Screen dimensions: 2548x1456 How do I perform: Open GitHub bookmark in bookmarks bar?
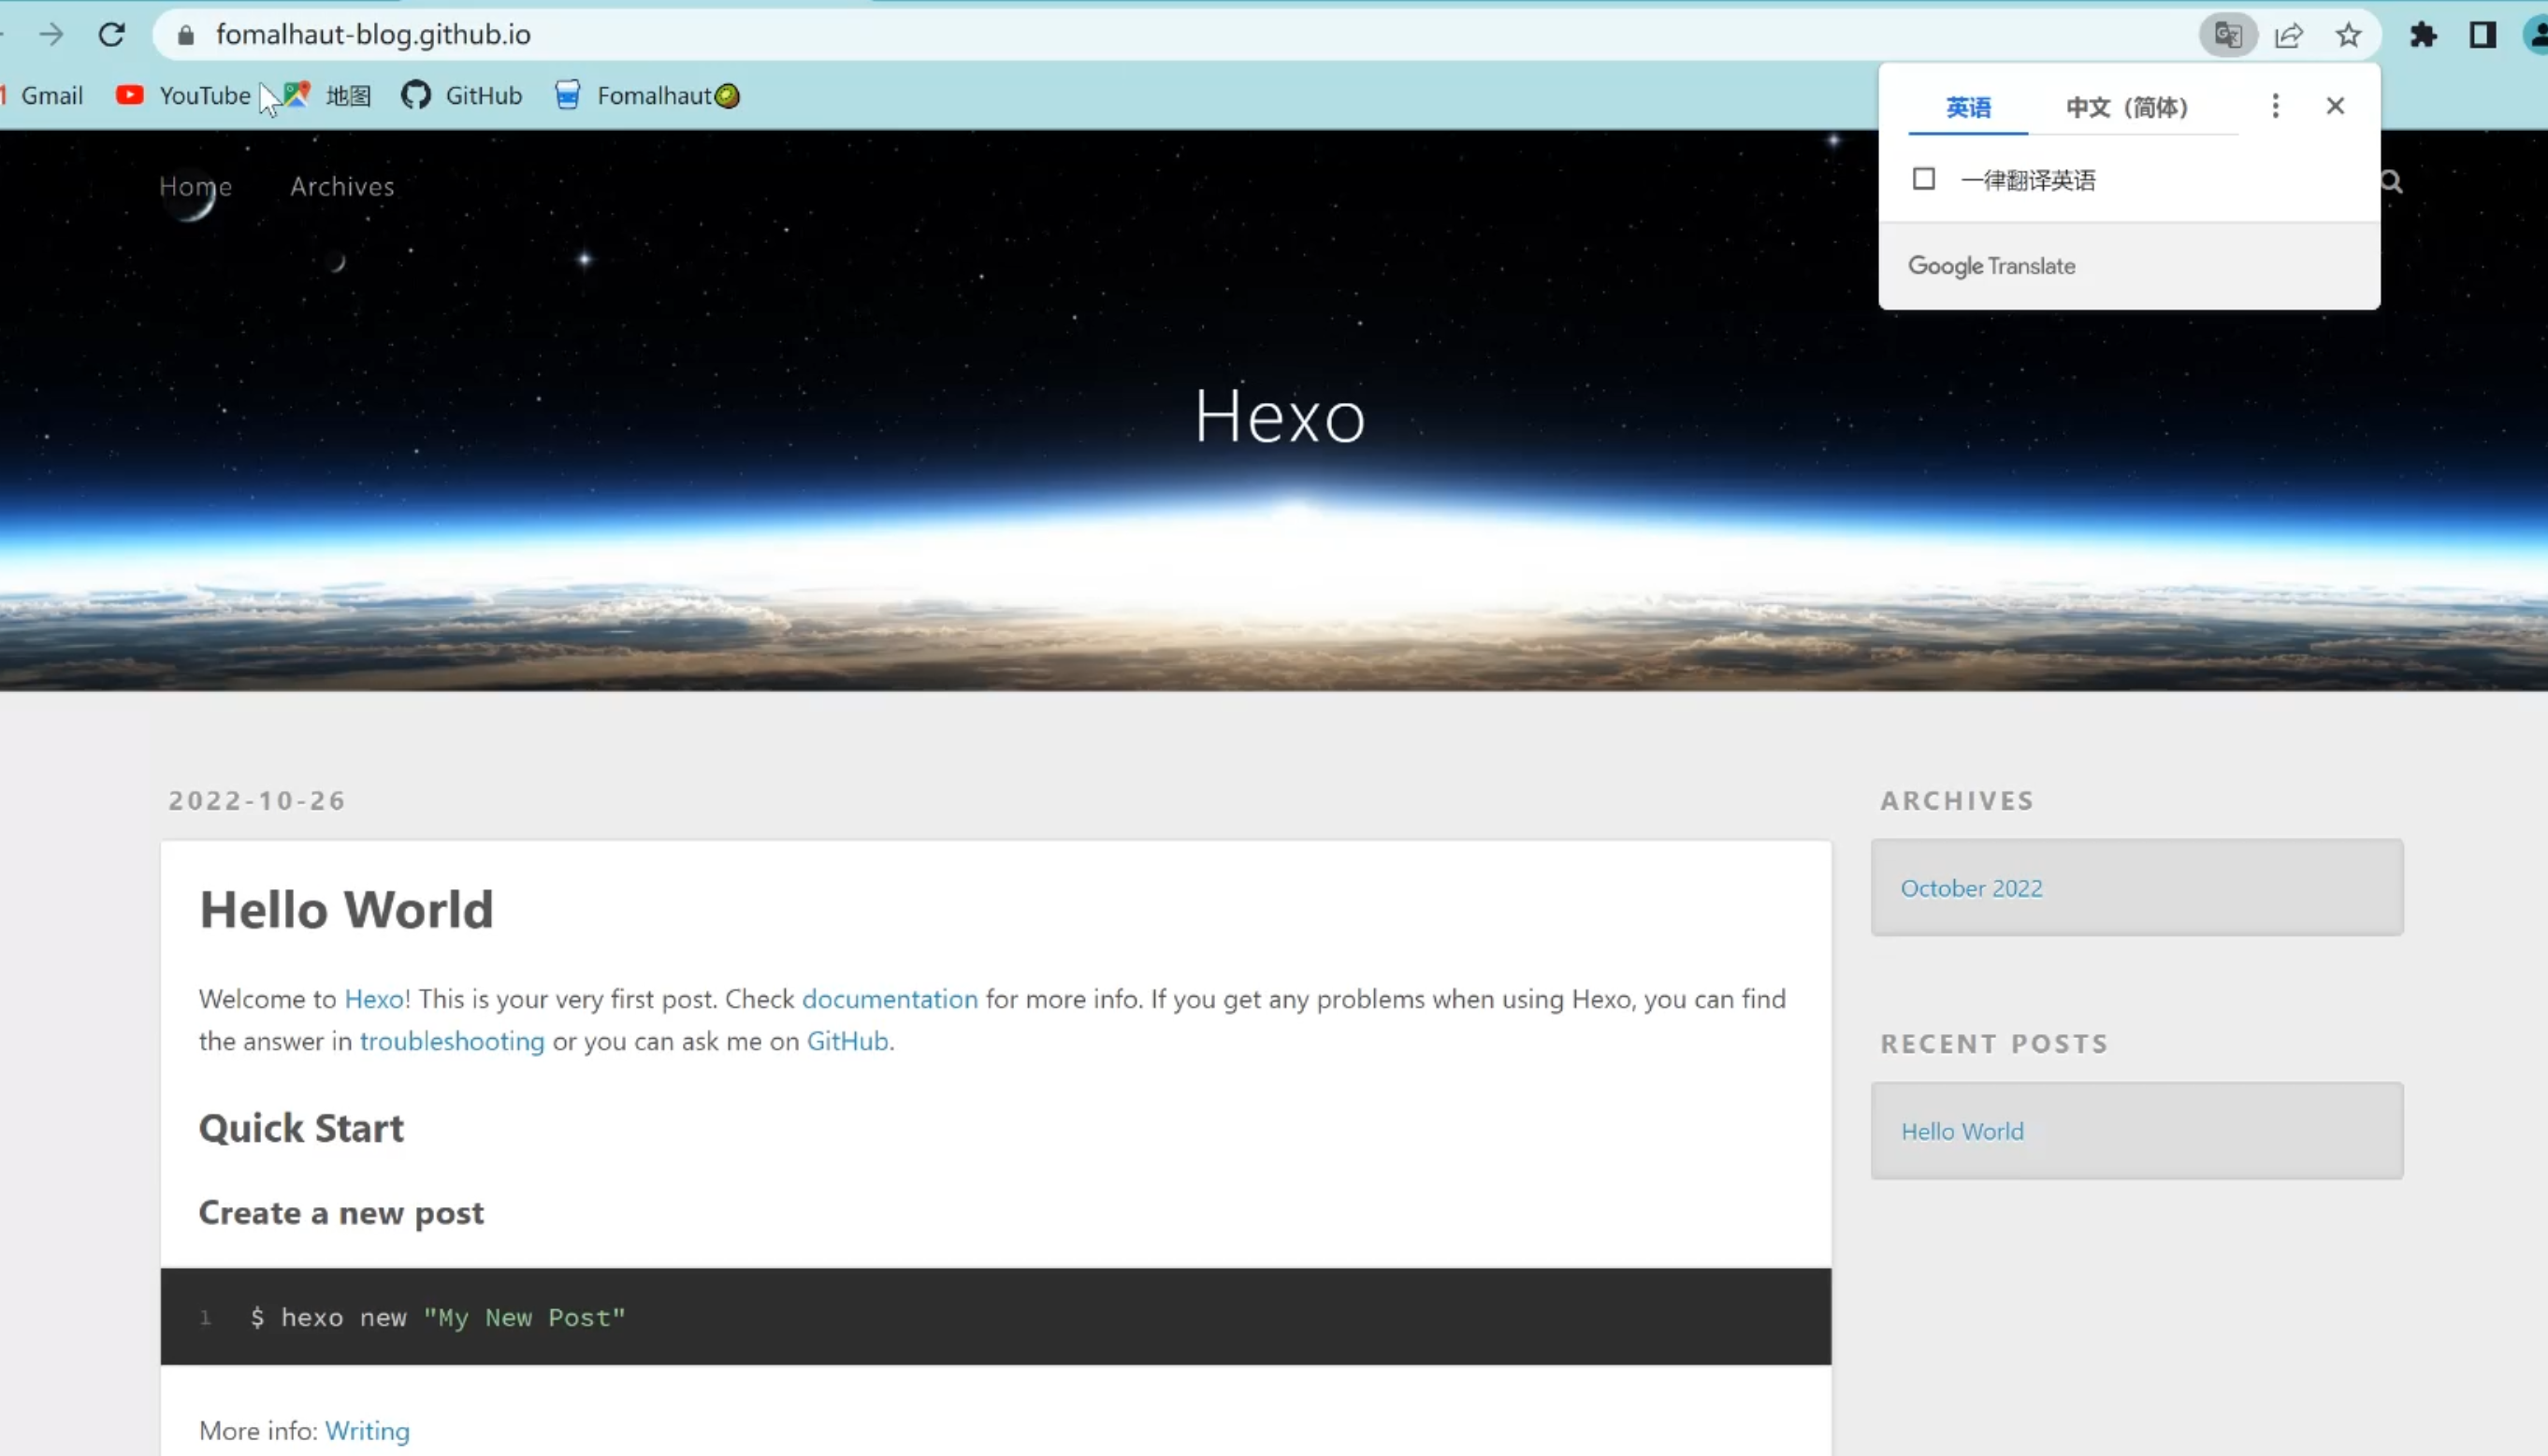click(x=462, y=95)
